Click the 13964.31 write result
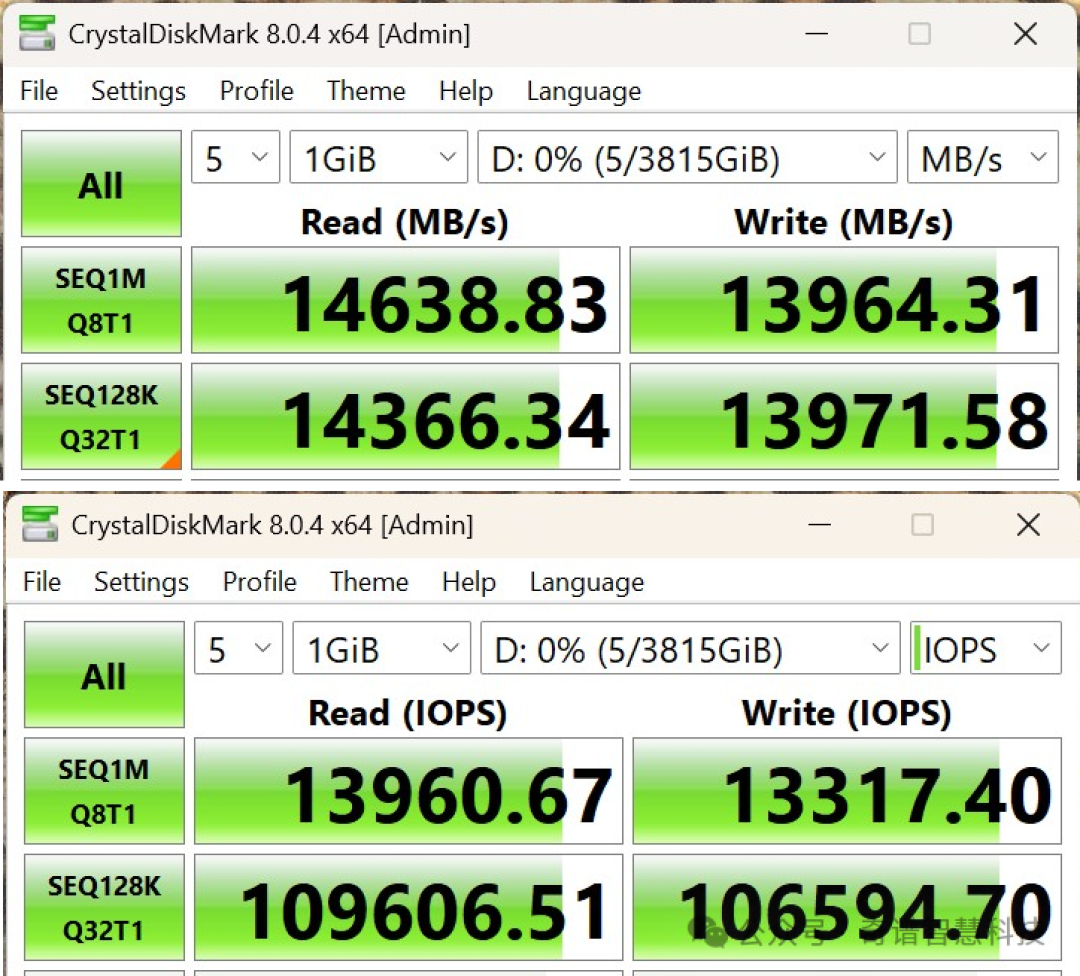The image size is (1080, 976). (x=844, y=300)
